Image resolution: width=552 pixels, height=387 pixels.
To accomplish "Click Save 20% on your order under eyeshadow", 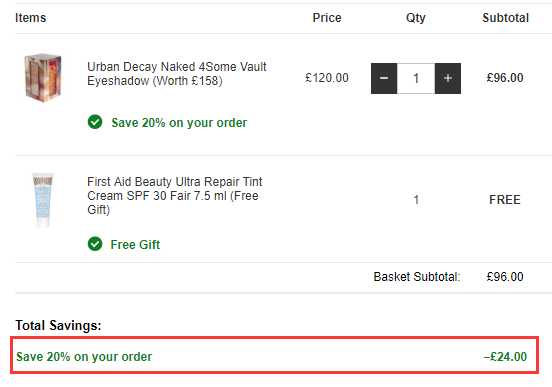I will pyautogui.click(x=179, y=123).
